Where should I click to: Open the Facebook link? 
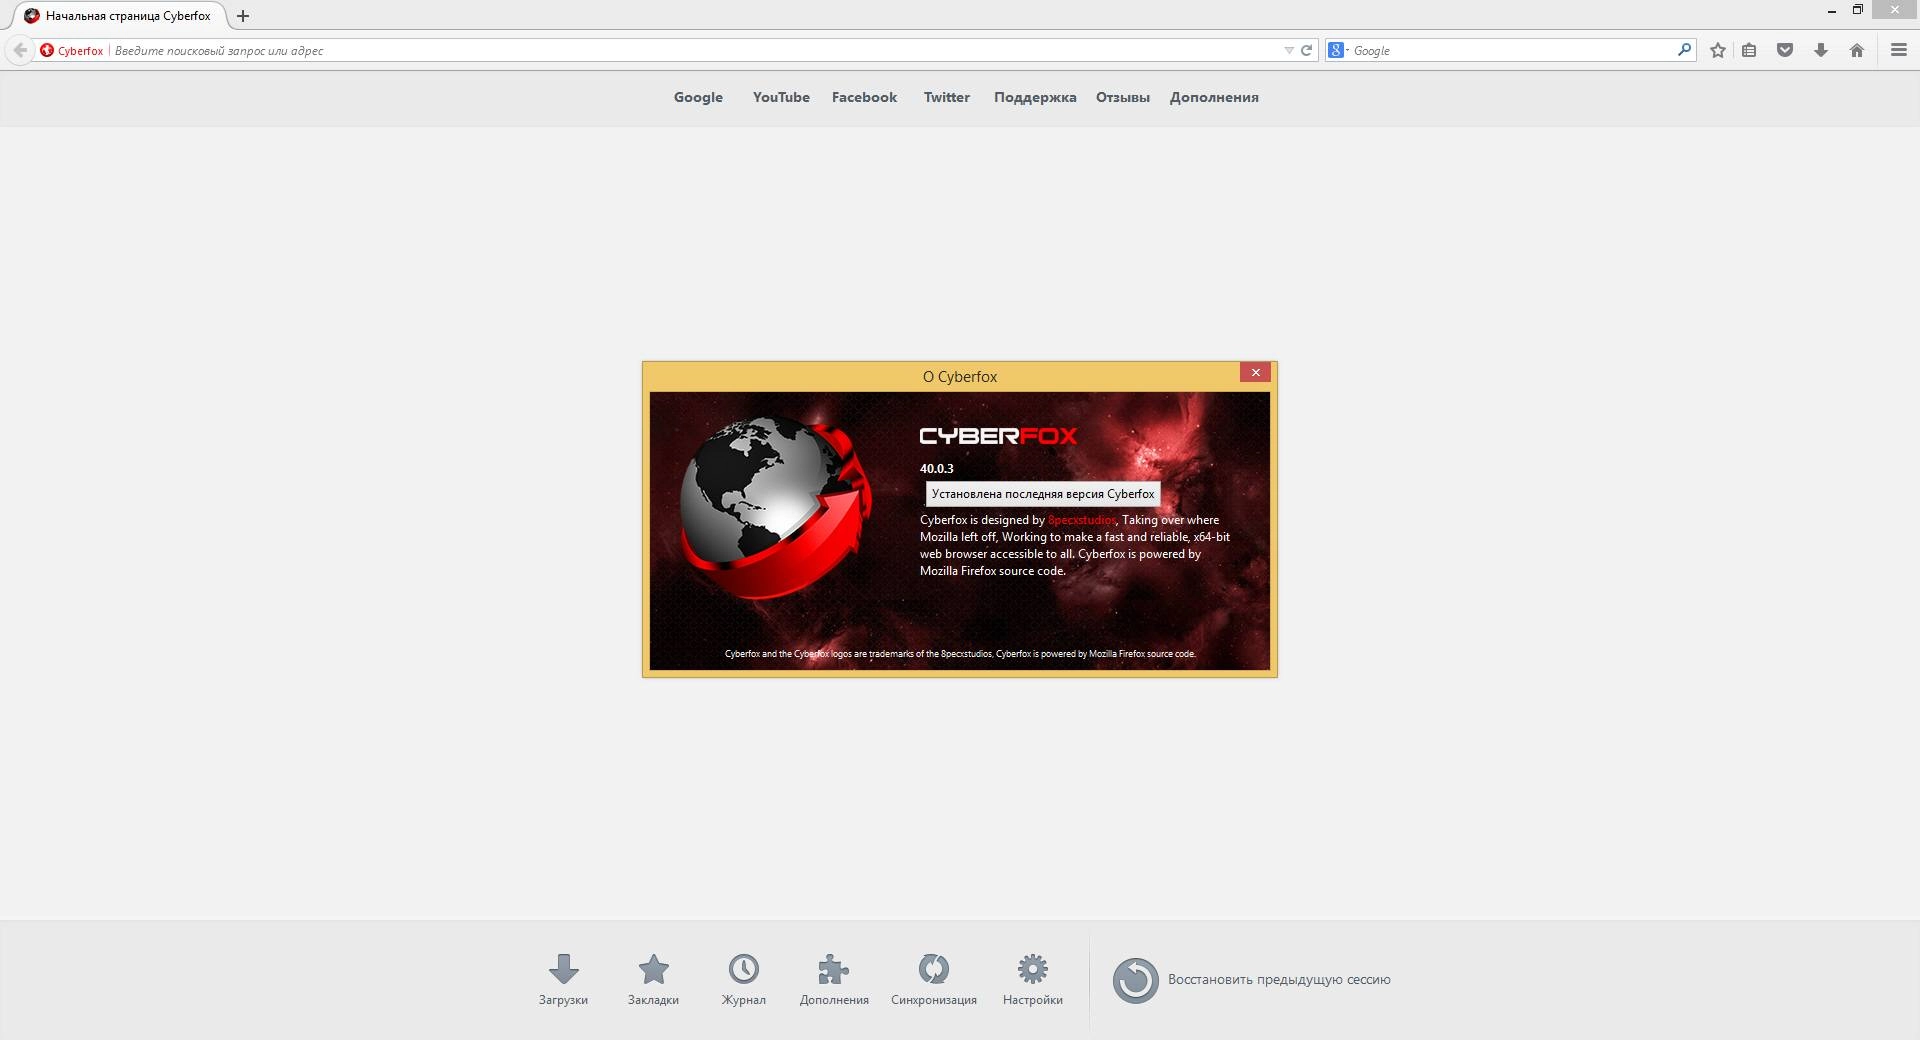click(x=864, y=97)
